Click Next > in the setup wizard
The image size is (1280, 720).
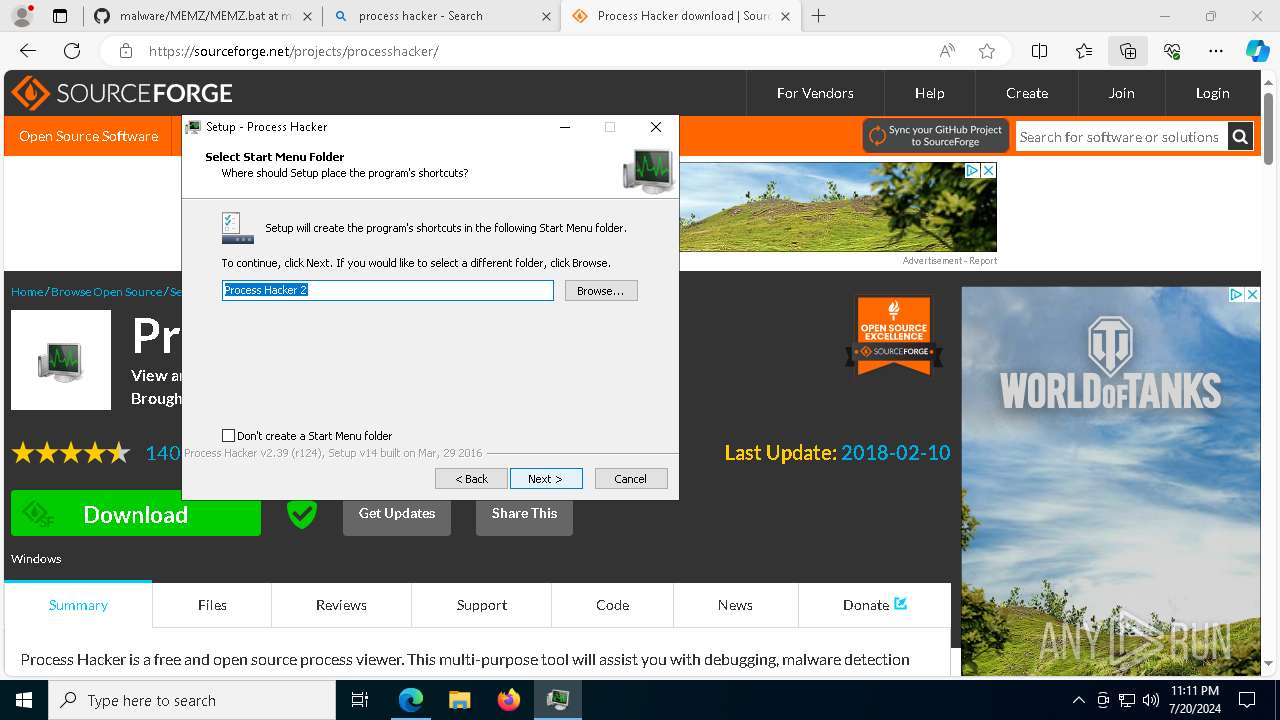(x=546, y=479)
